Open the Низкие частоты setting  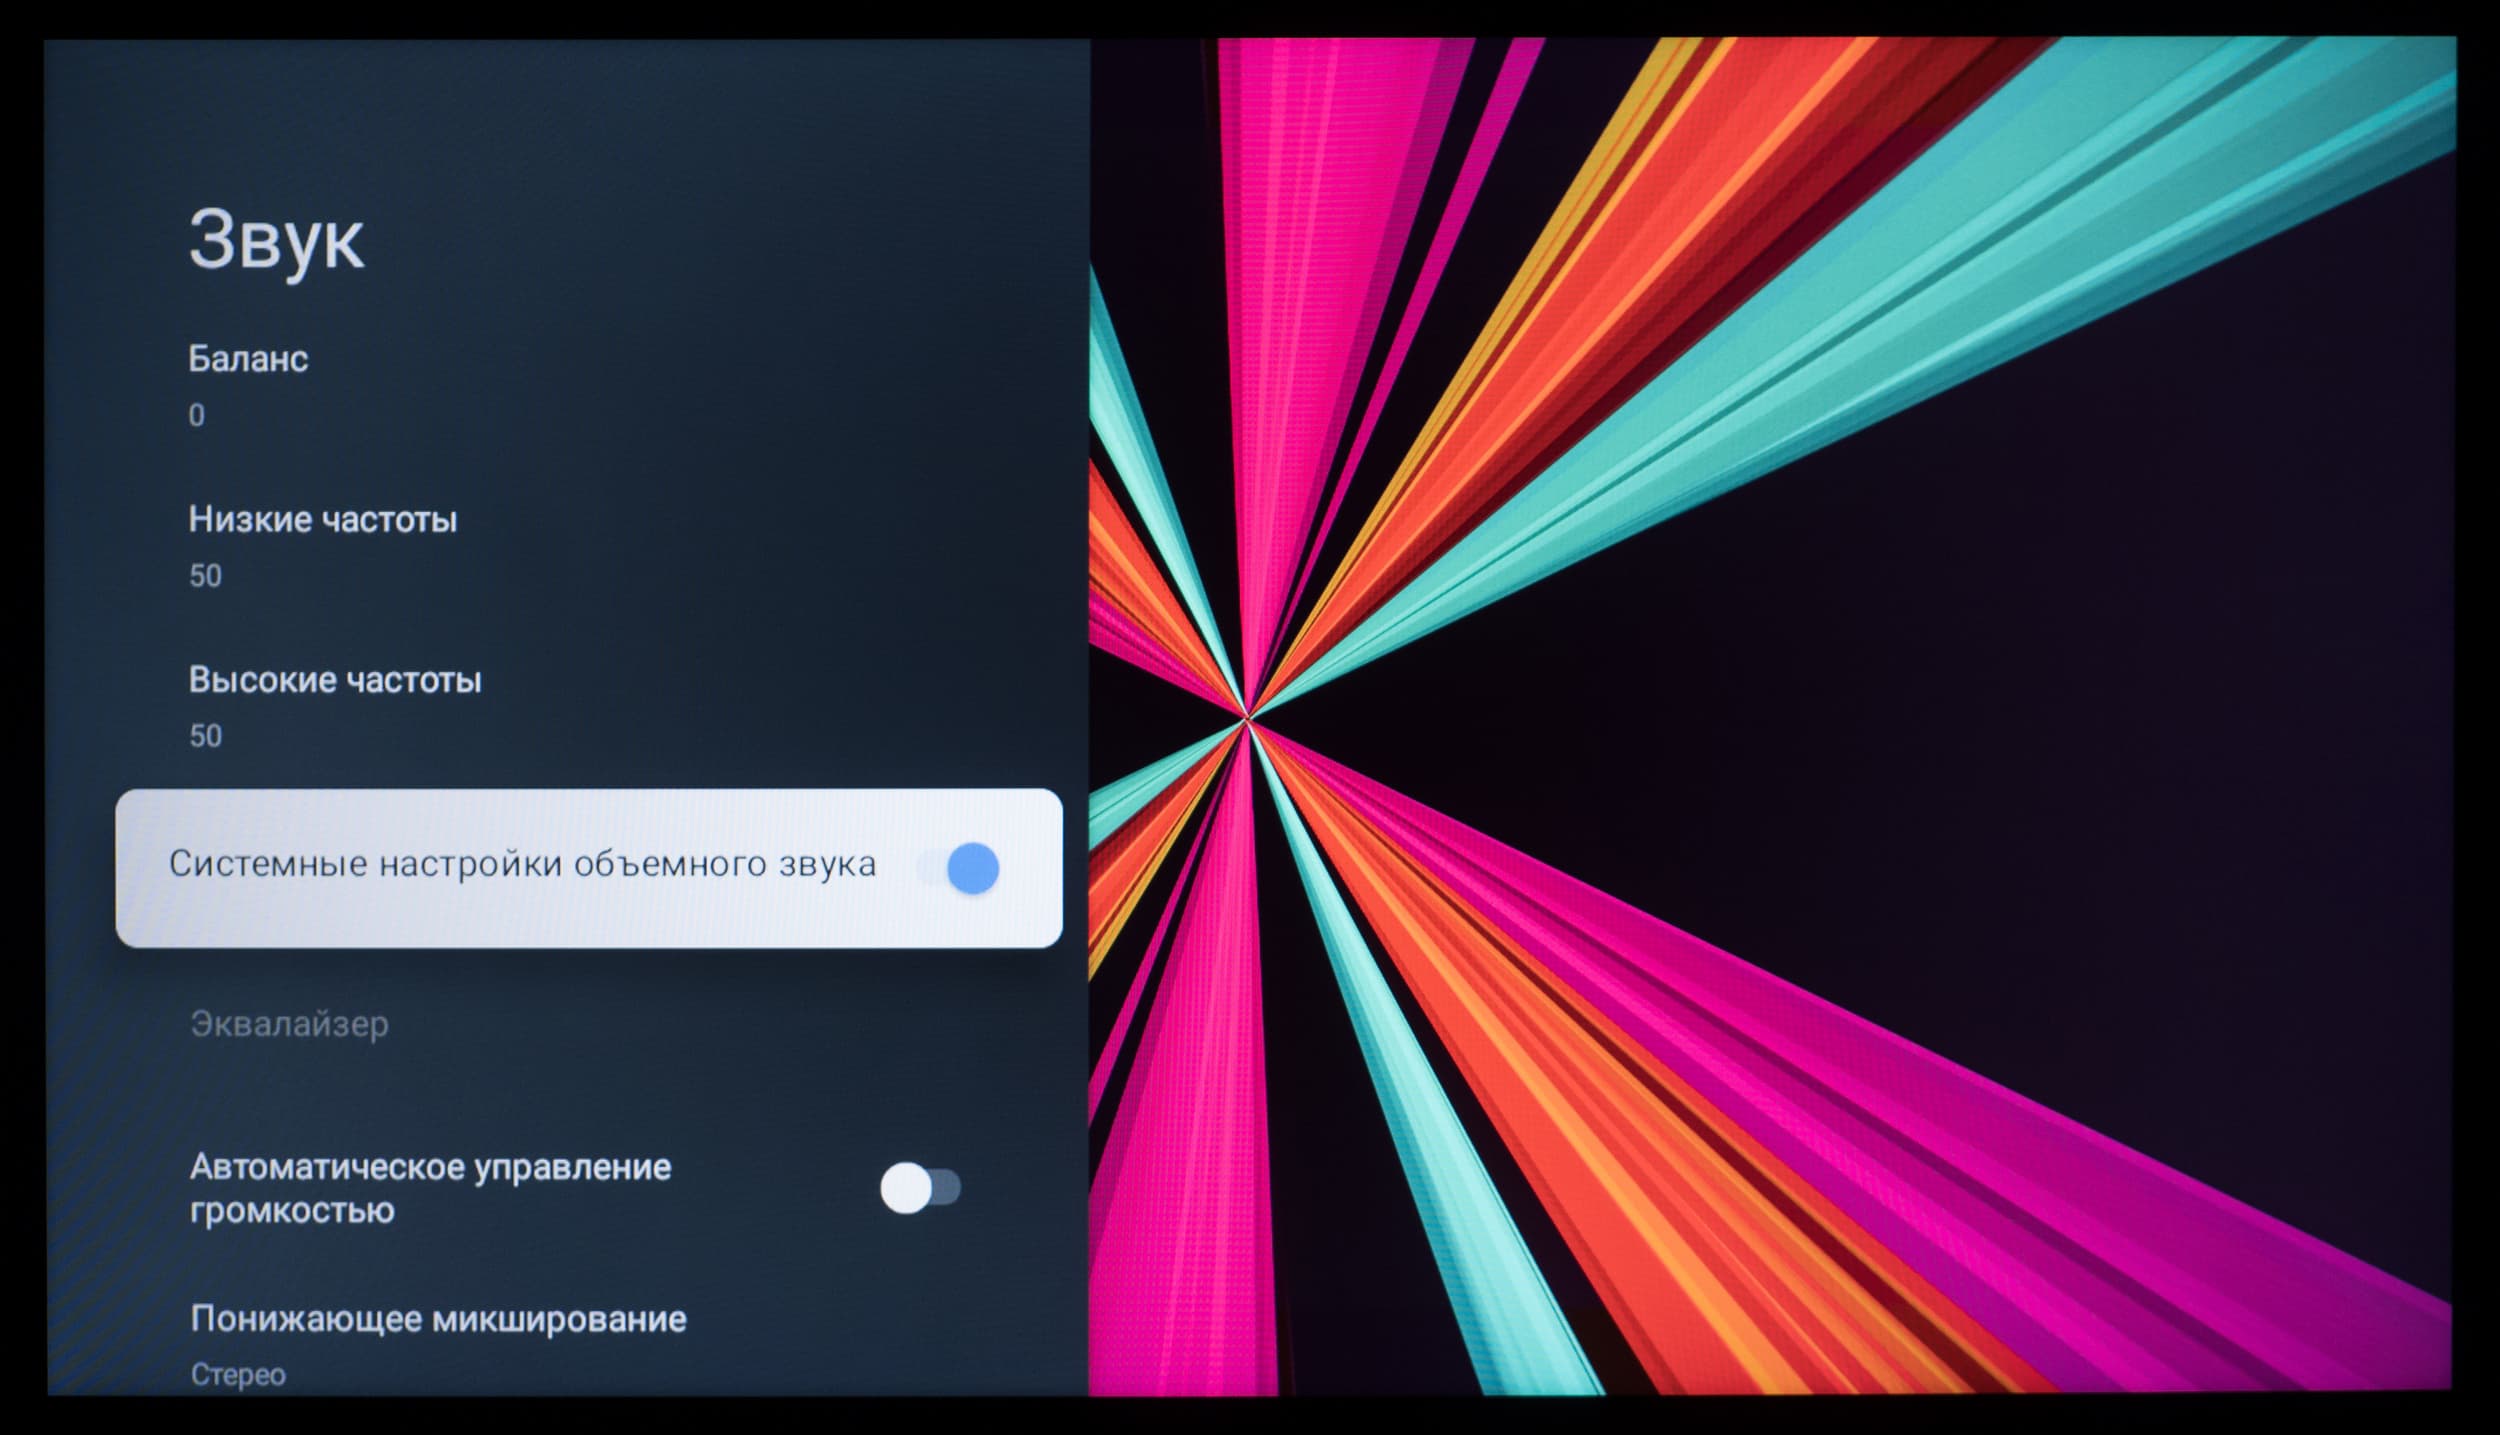[322, 520]
